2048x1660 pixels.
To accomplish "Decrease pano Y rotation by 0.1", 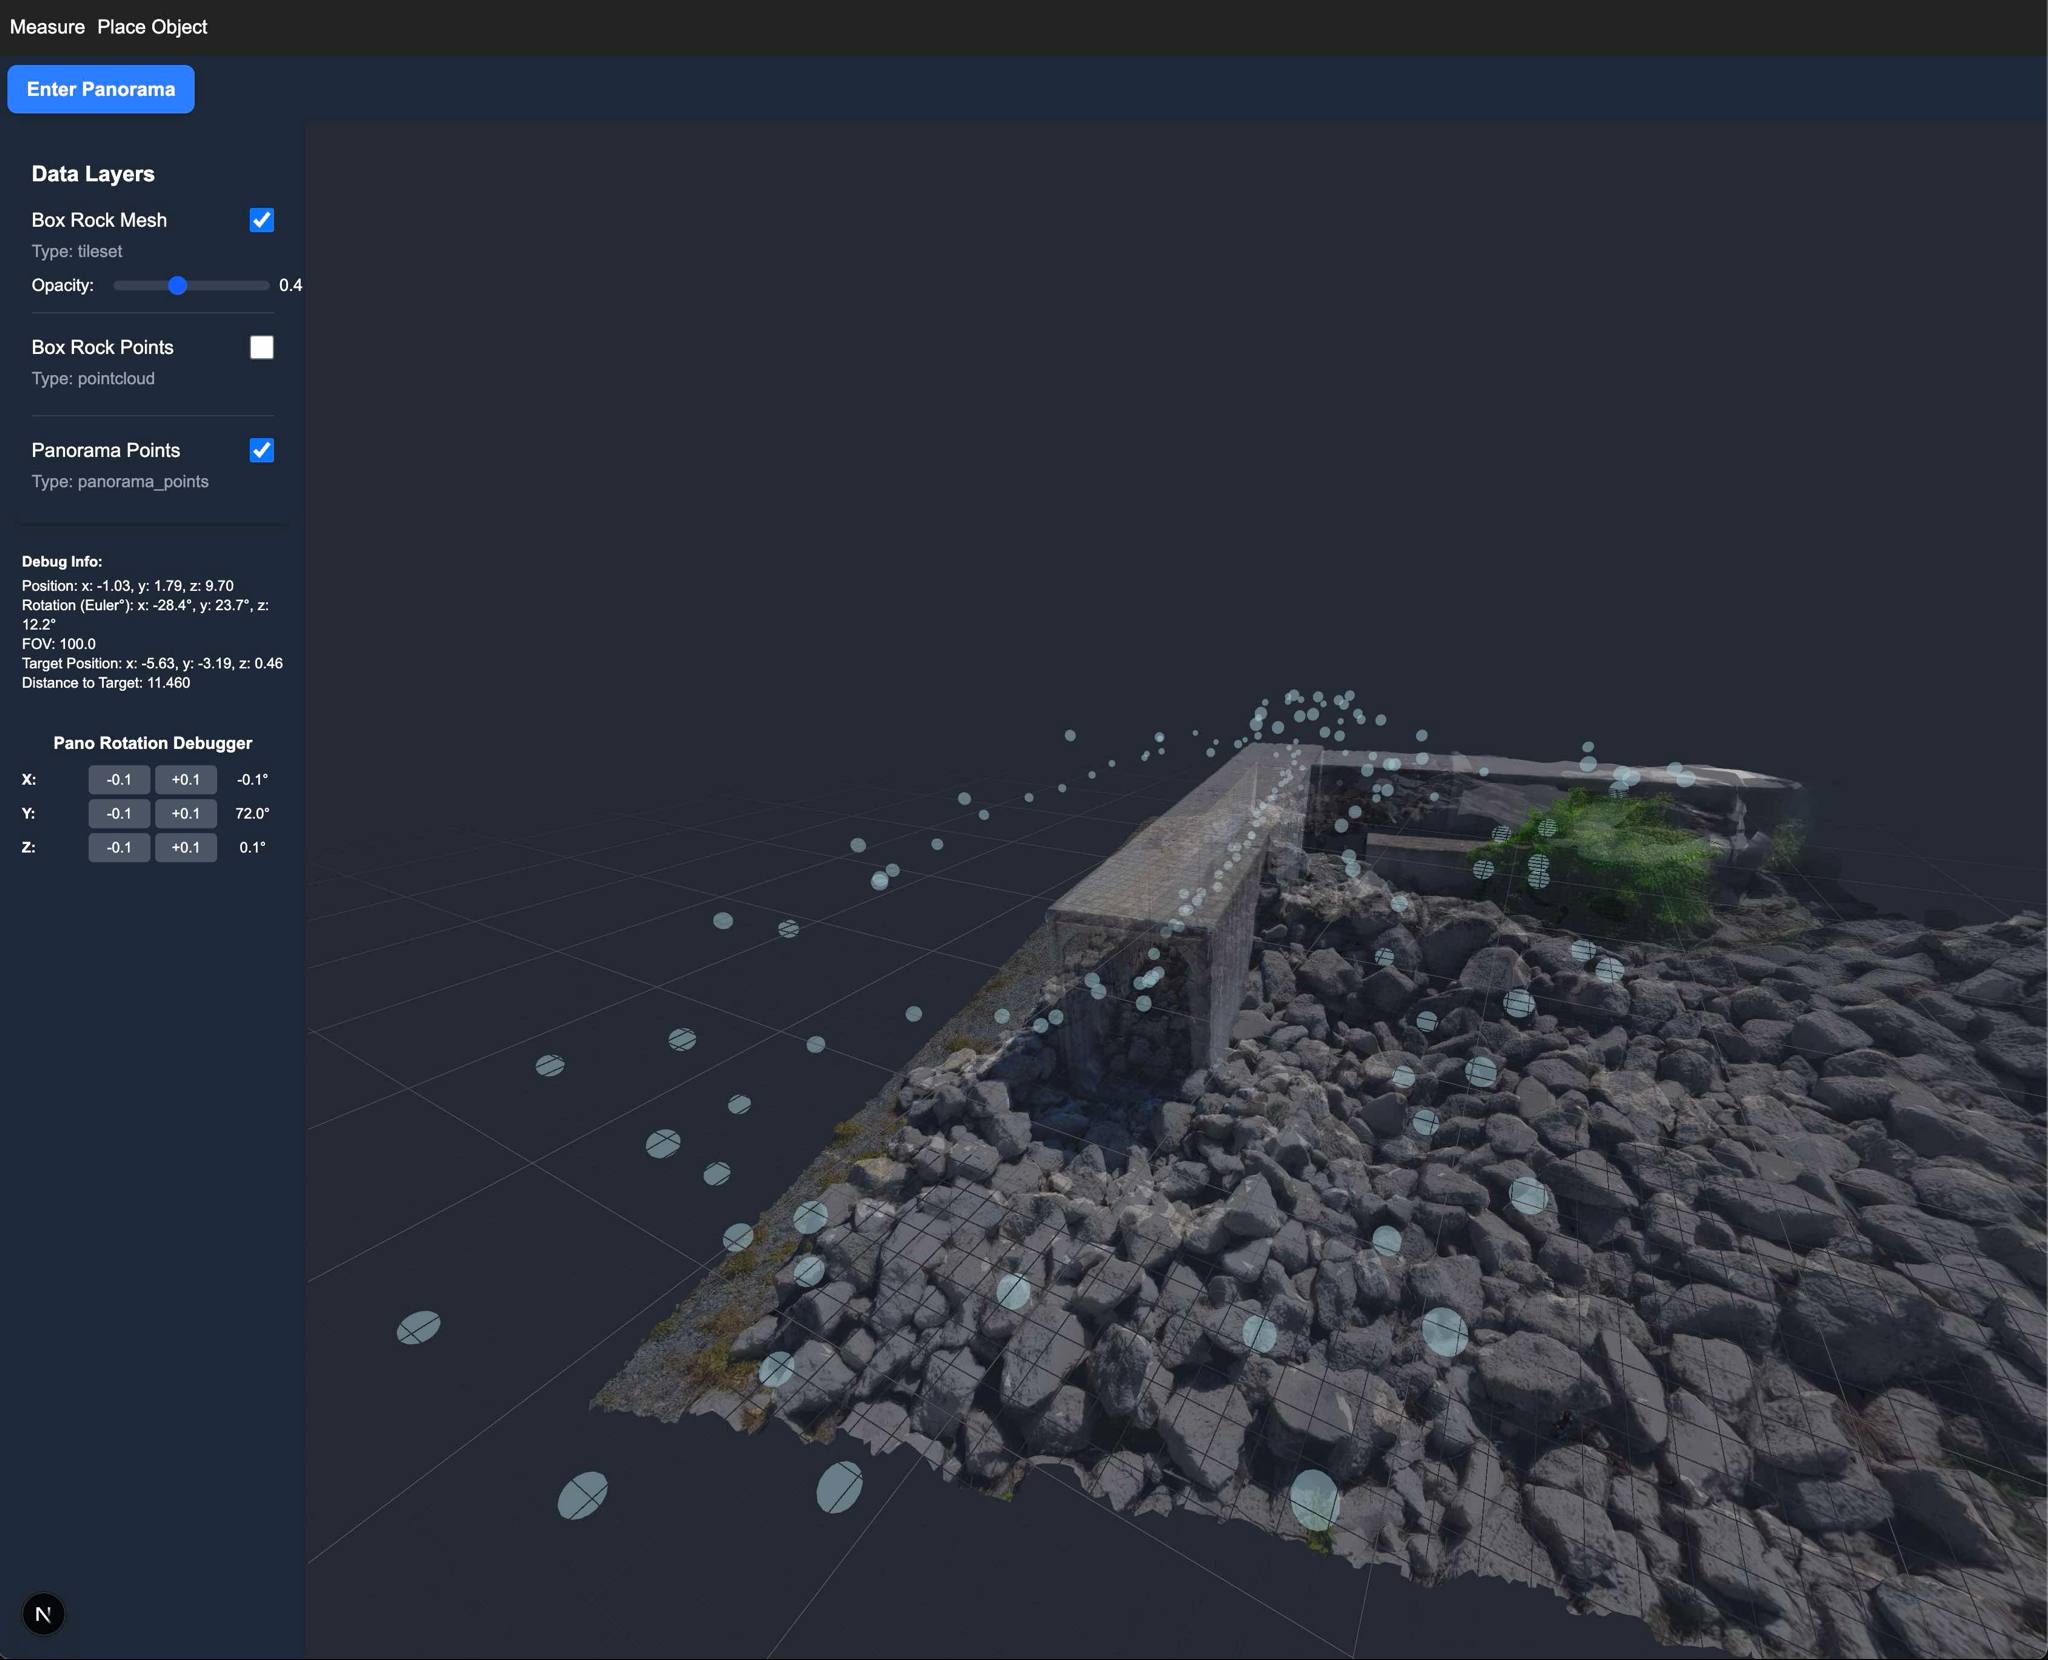I will (119, 814).
